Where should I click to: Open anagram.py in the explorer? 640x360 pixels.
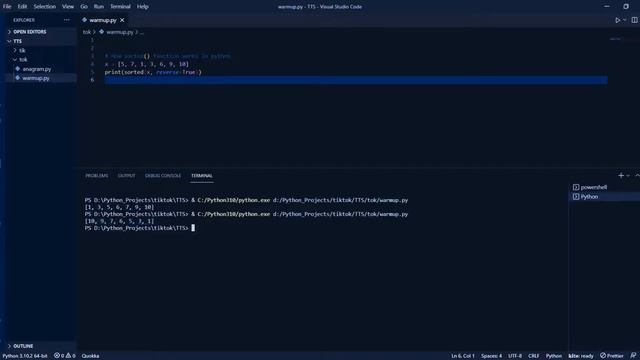(x=37, y=69)
